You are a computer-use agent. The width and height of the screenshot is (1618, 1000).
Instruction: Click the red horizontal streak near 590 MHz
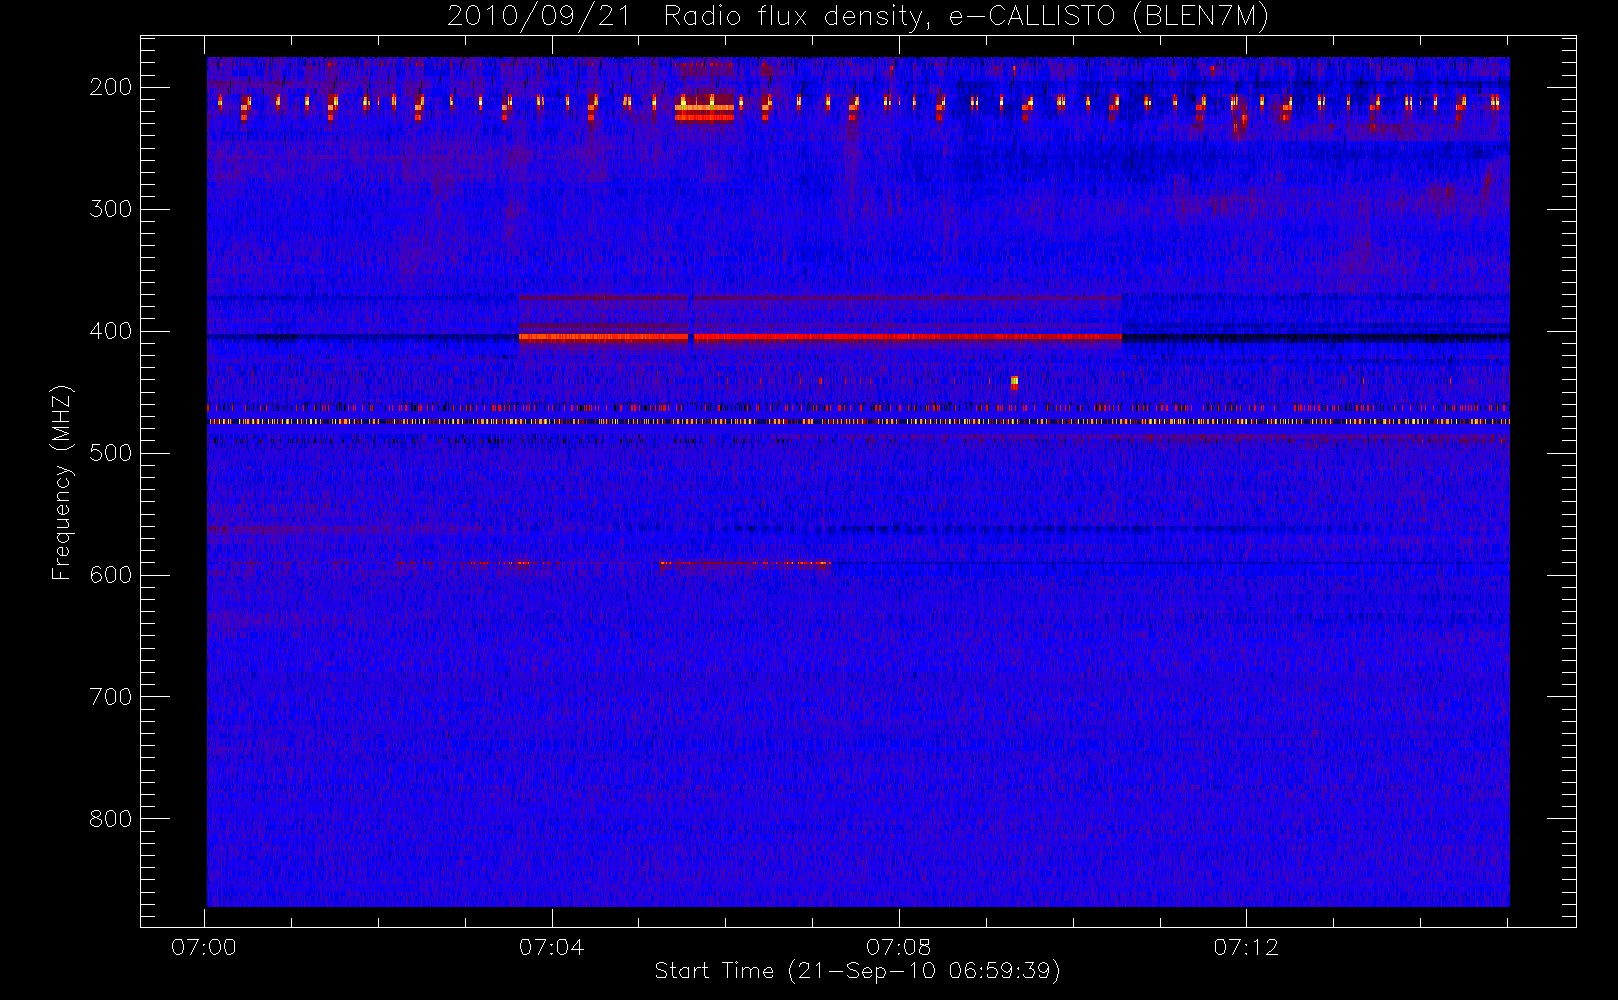(745, 564)
